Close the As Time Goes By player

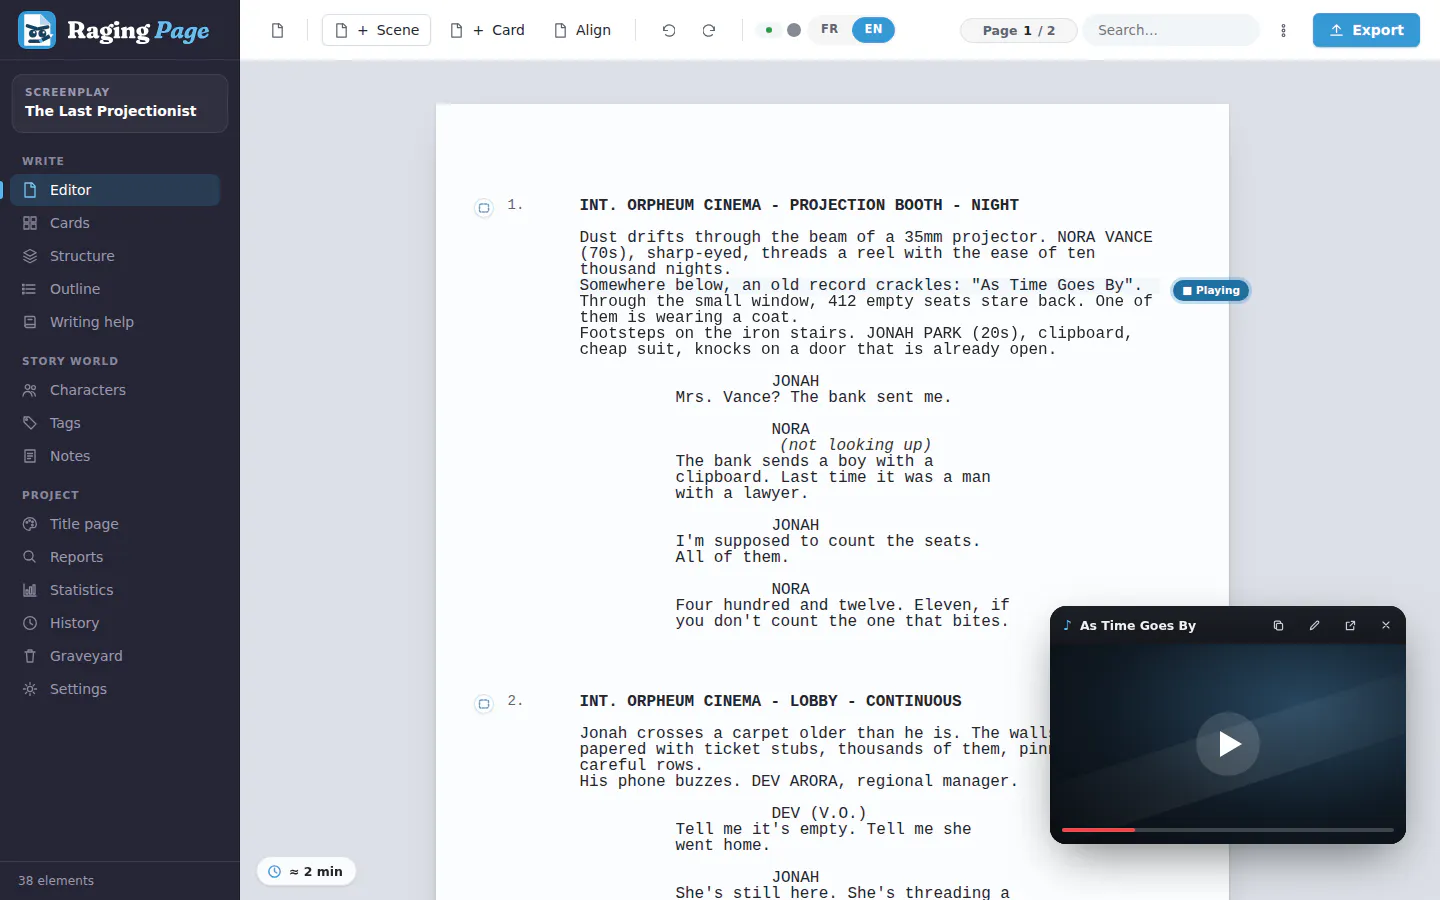pyautogui.click(x=1386, y=626)
